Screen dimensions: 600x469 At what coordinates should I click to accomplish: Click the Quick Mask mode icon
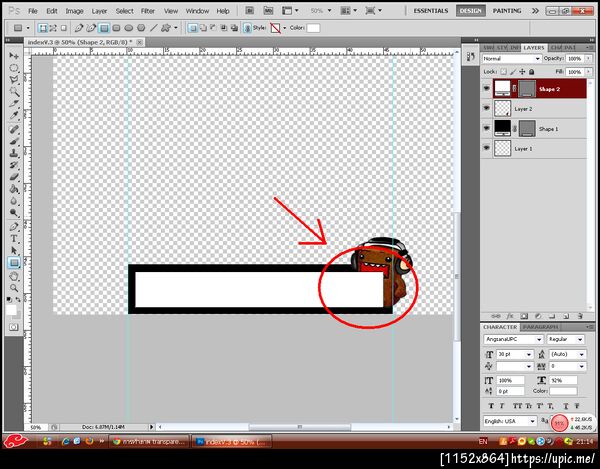14,327
